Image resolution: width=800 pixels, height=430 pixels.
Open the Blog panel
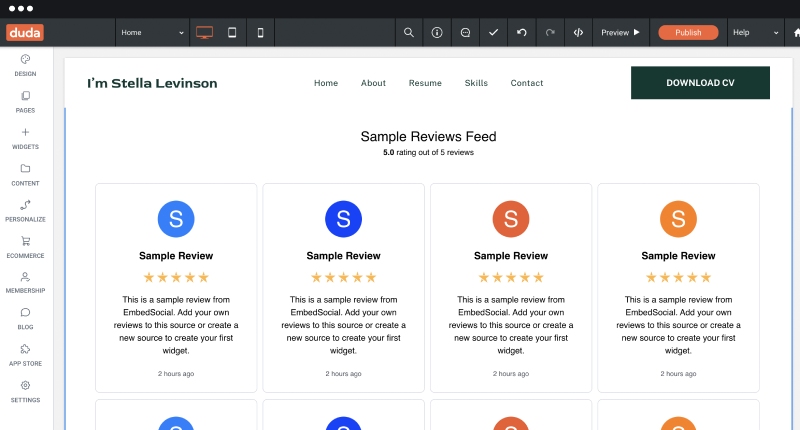[x=25, y=319]
